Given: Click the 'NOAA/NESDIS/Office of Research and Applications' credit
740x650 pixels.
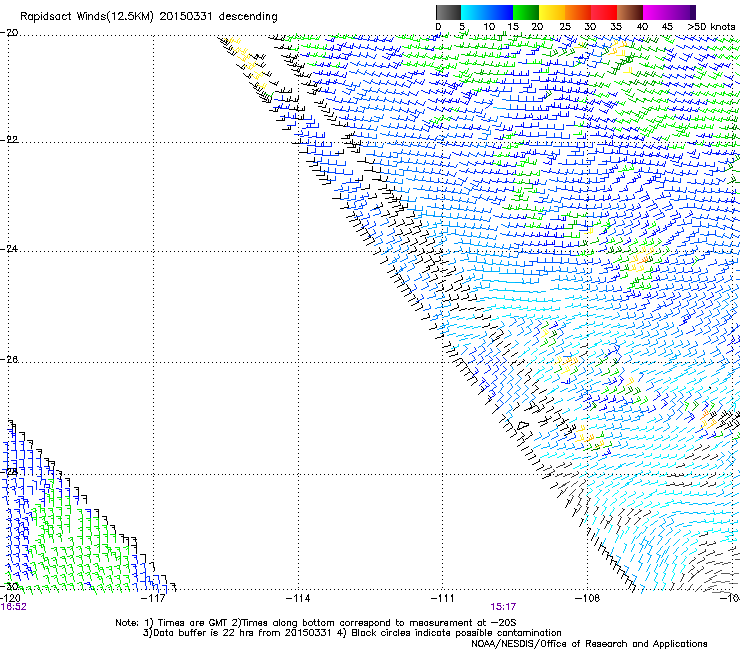Looking at the screenshot, I should pyautogui.click(x=589, y=644).
